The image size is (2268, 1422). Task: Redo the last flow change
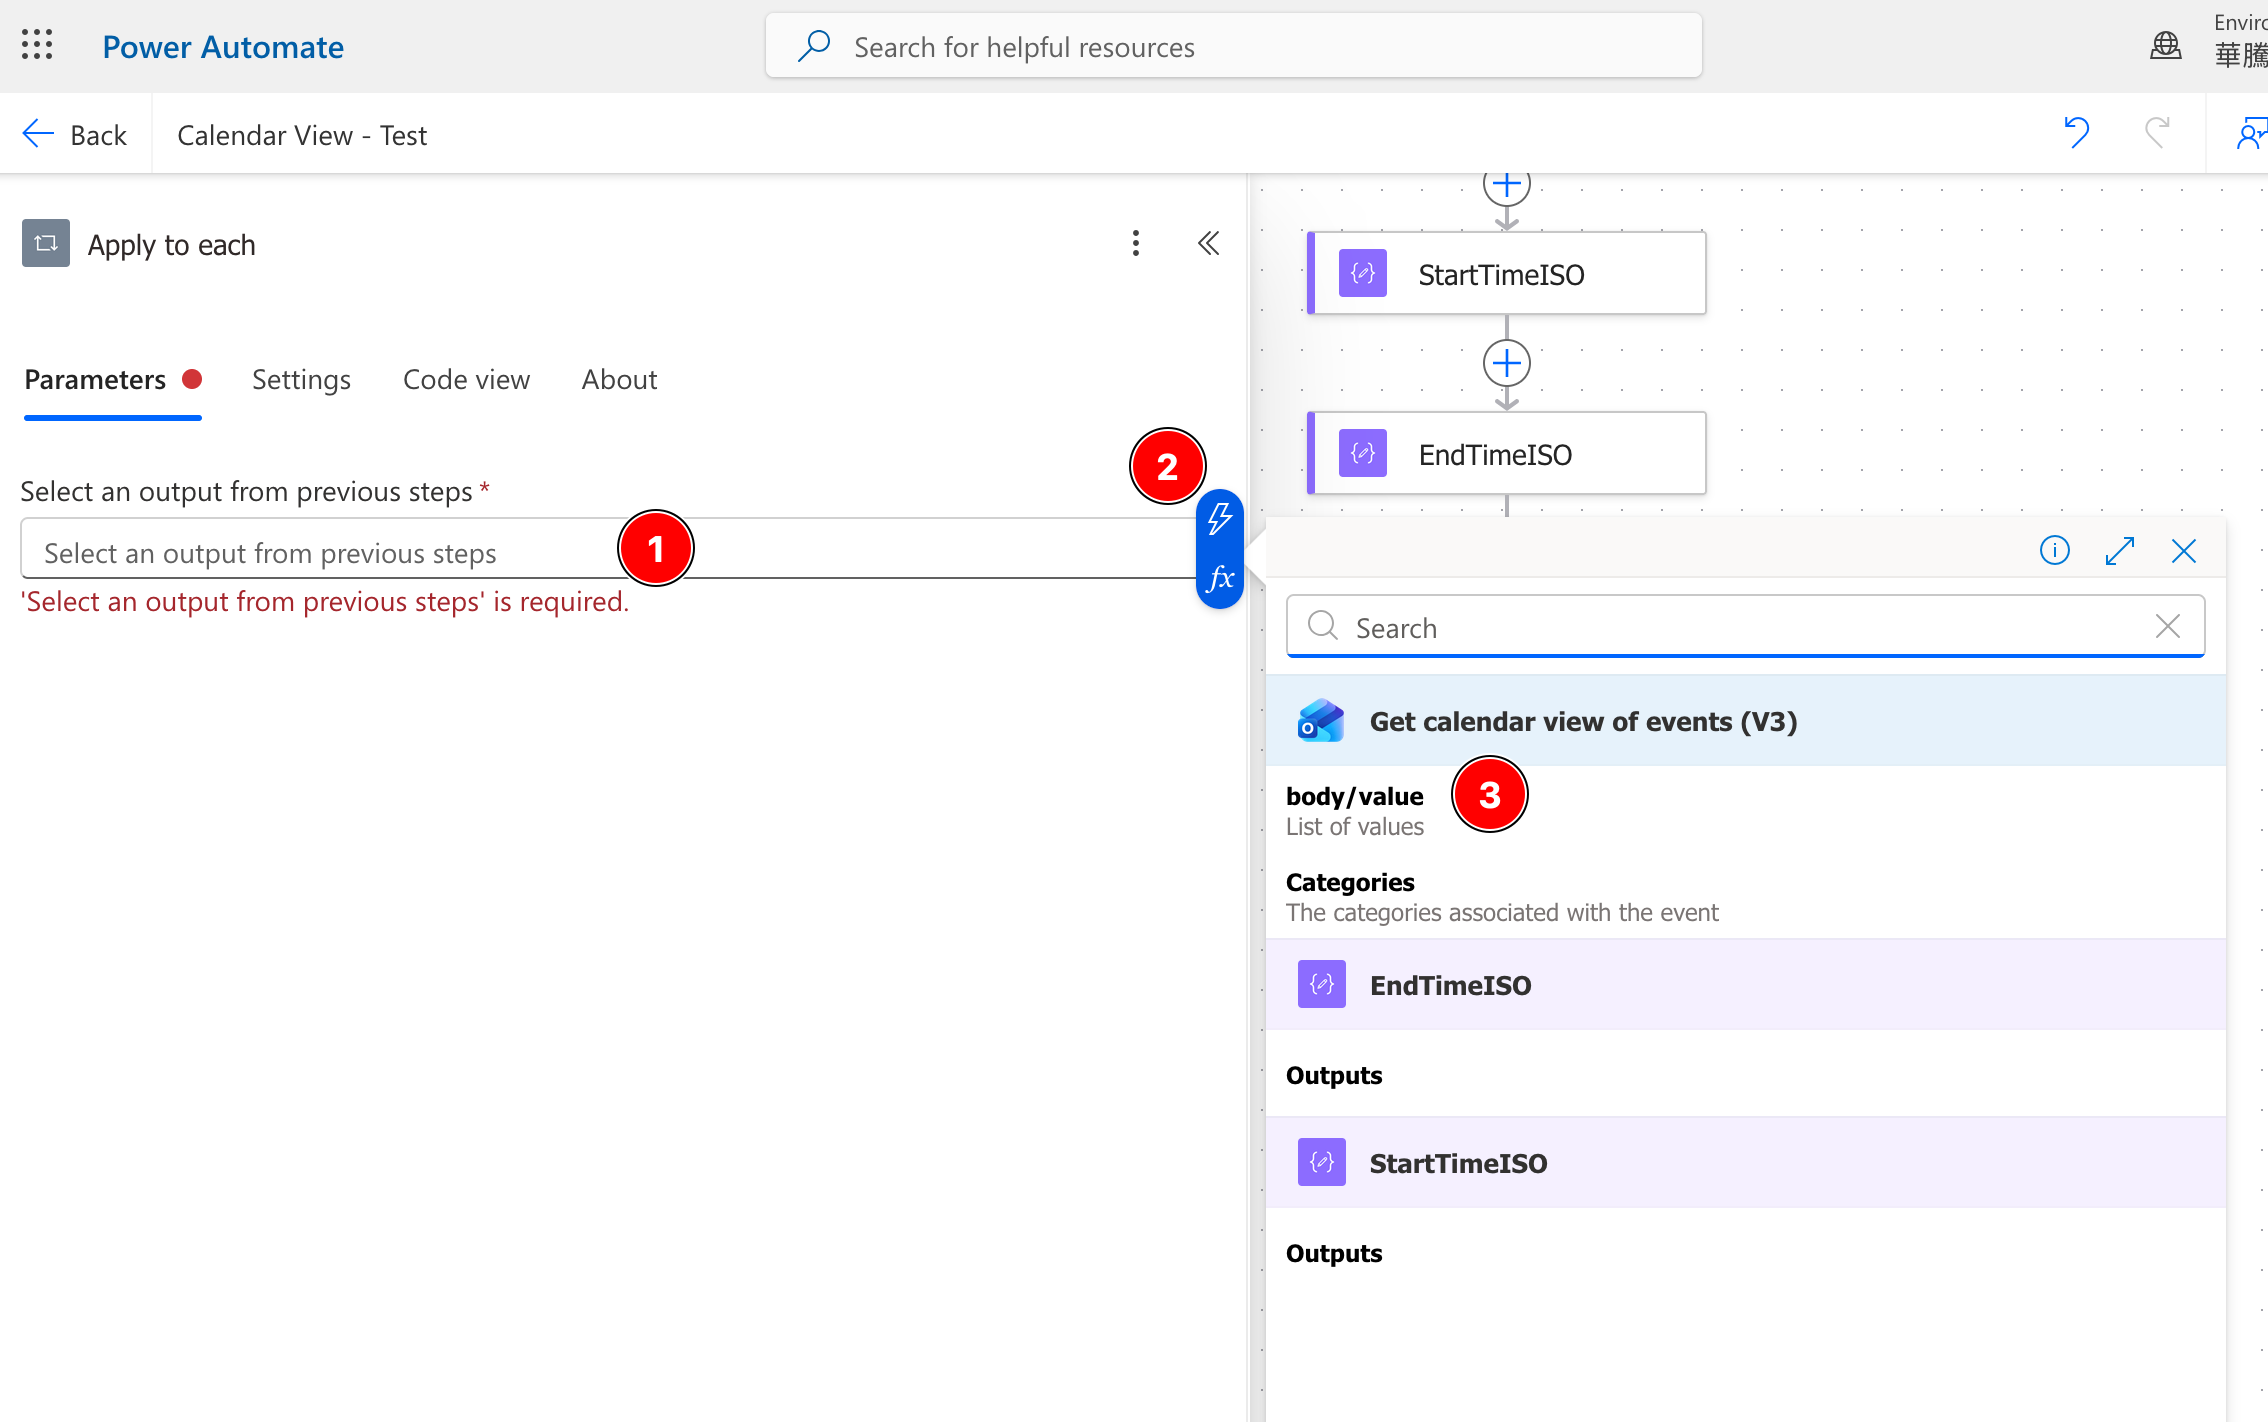(2158, 133)
